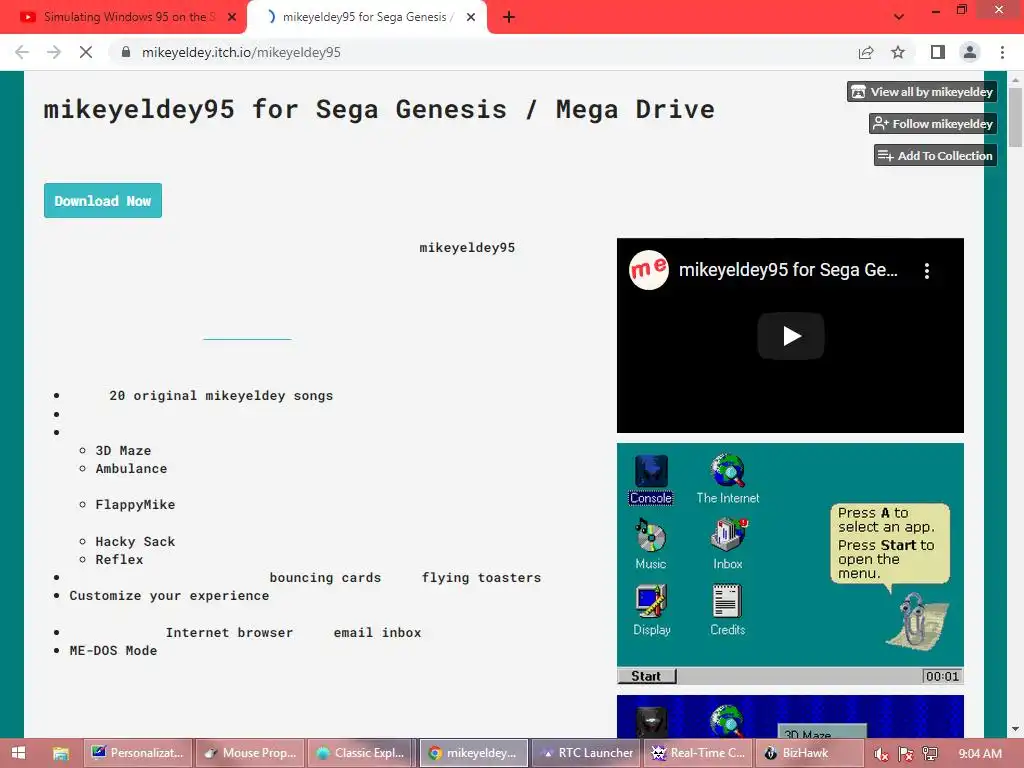Open the Windows Start menu

pyautogui.click(x=18, y=753)
